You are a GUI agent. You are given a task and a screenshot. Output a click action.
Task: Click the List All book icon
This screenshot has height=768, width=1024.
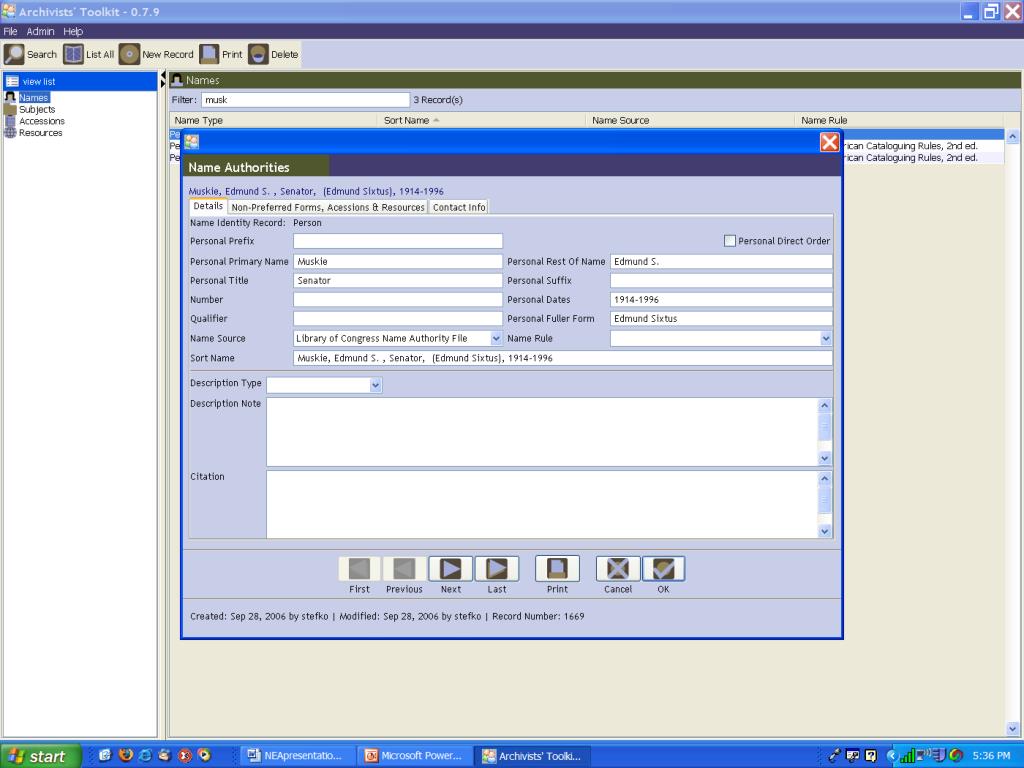(x=73, y=54)
